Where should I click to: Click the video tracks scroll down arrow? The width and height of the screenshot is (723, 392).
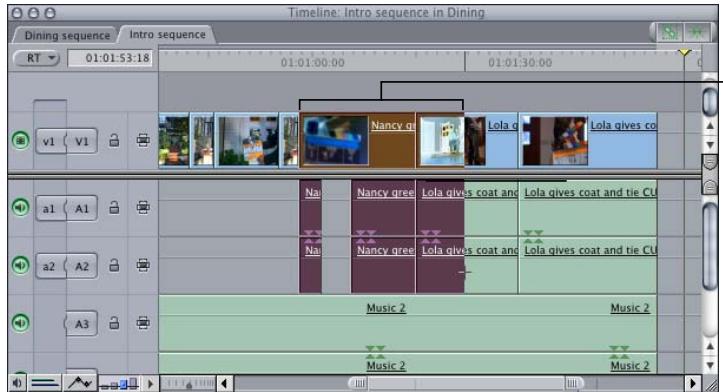[710, 144]
